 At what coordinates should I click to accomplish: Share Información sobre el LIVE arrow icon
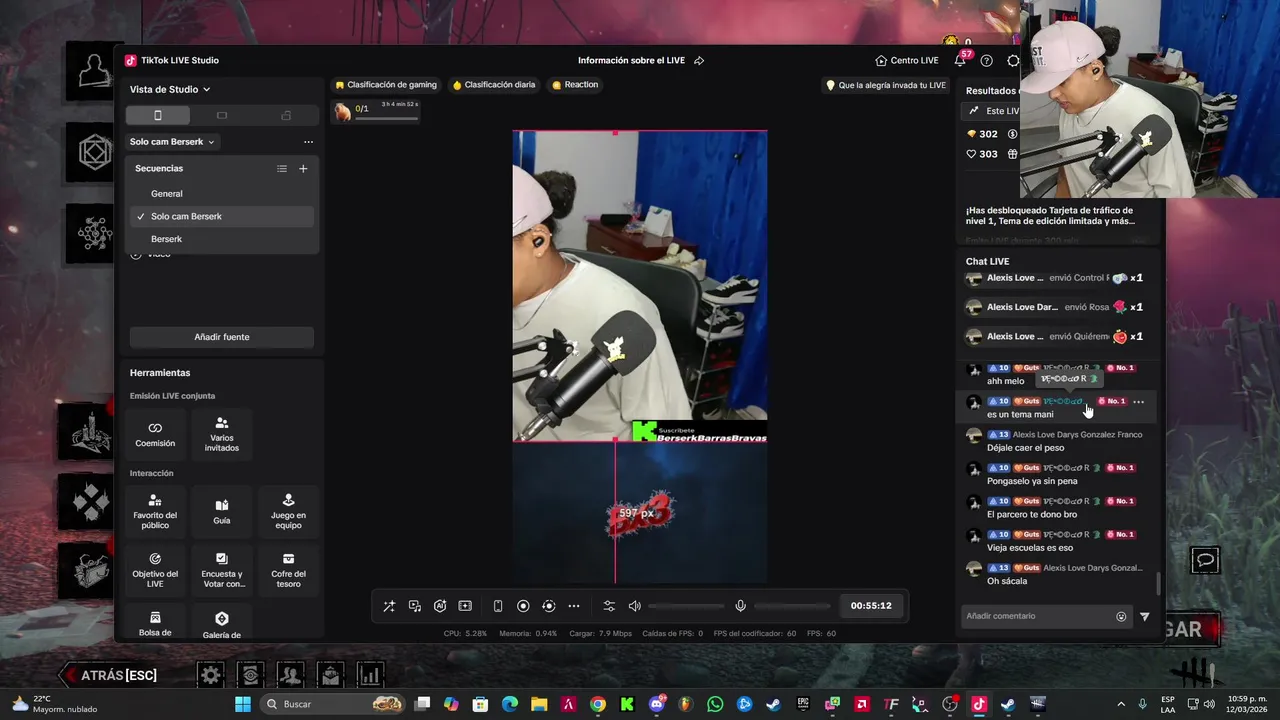[699, 61]
